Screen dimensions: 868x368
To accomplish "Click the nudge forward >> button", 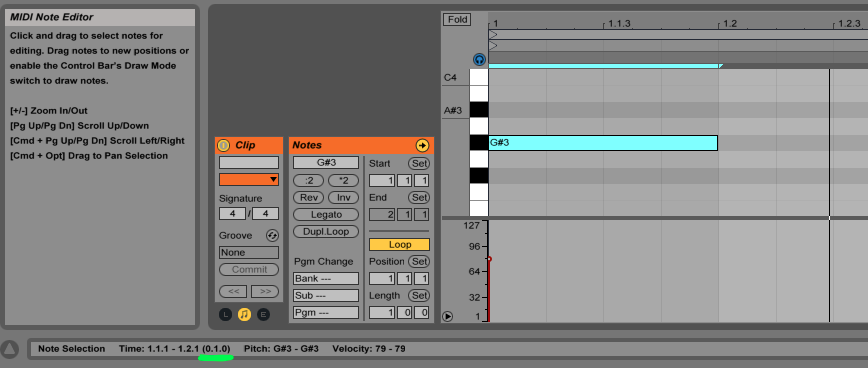I will (x=265, y=291).
